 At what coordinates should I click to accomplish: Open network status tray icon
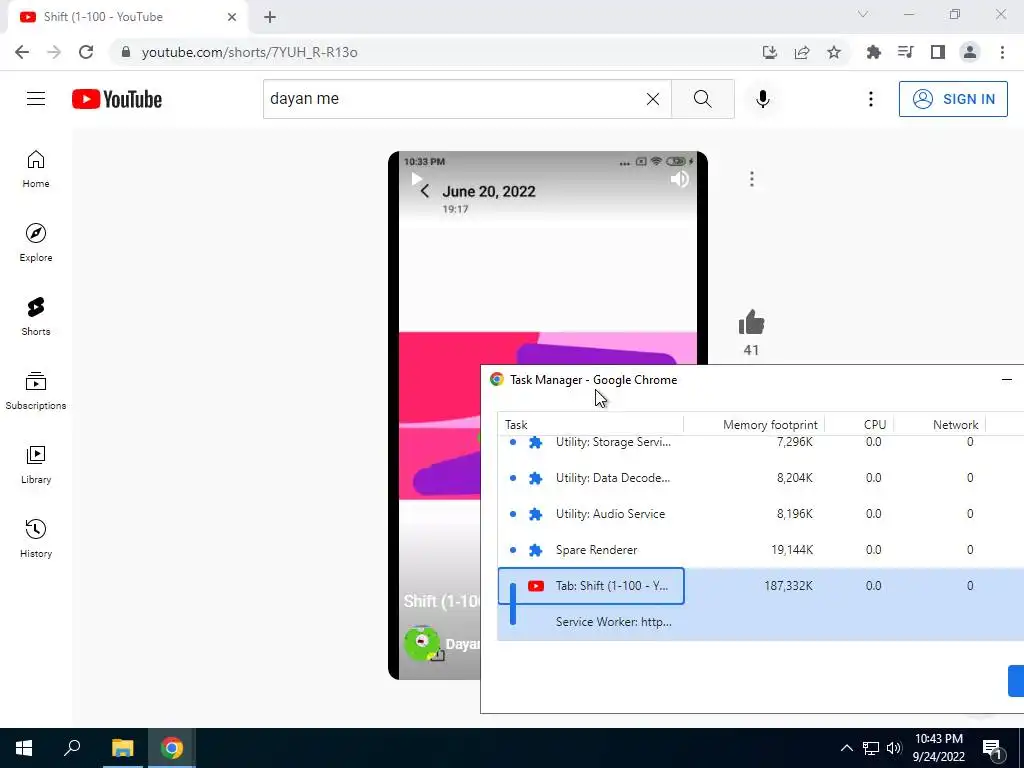(x=871, y=748)
